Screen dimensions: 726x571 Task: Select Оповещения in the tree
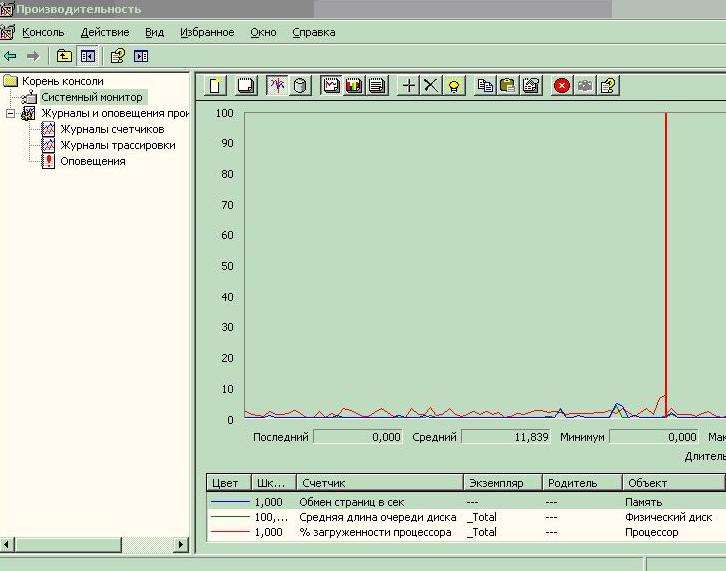coord(93,161)
